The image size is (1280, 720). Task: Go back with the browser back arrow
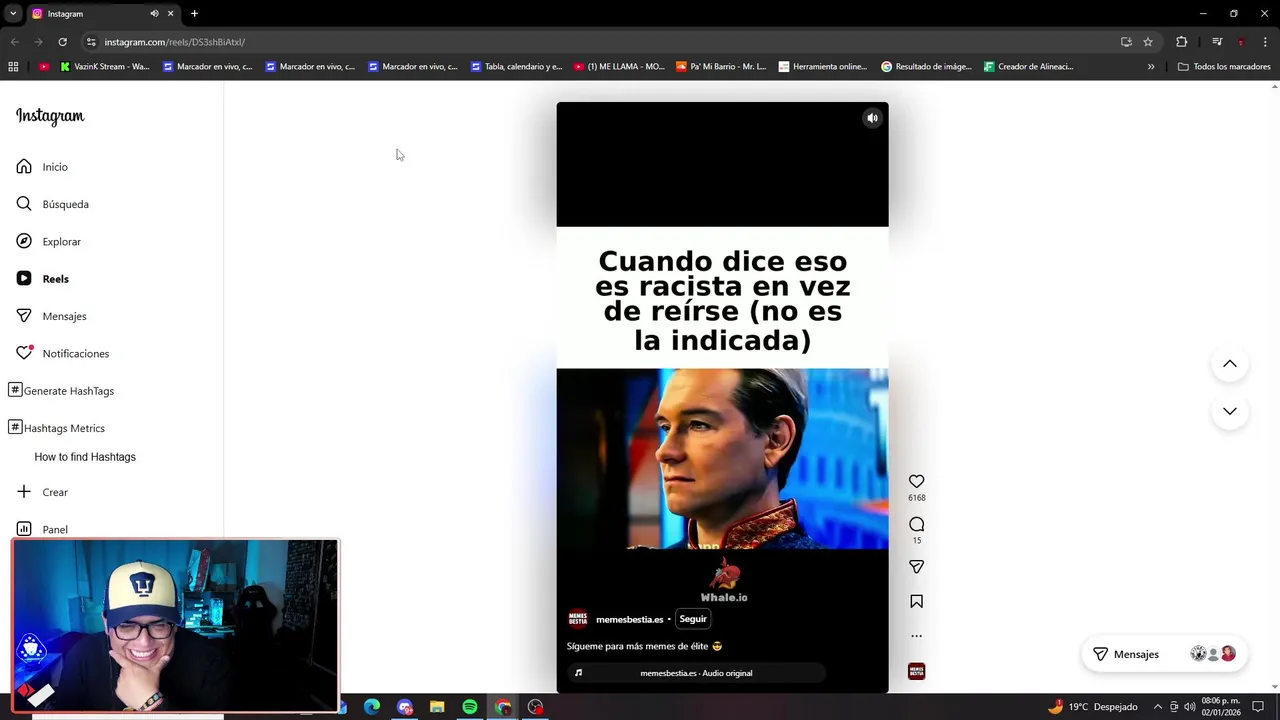[14, 42]
